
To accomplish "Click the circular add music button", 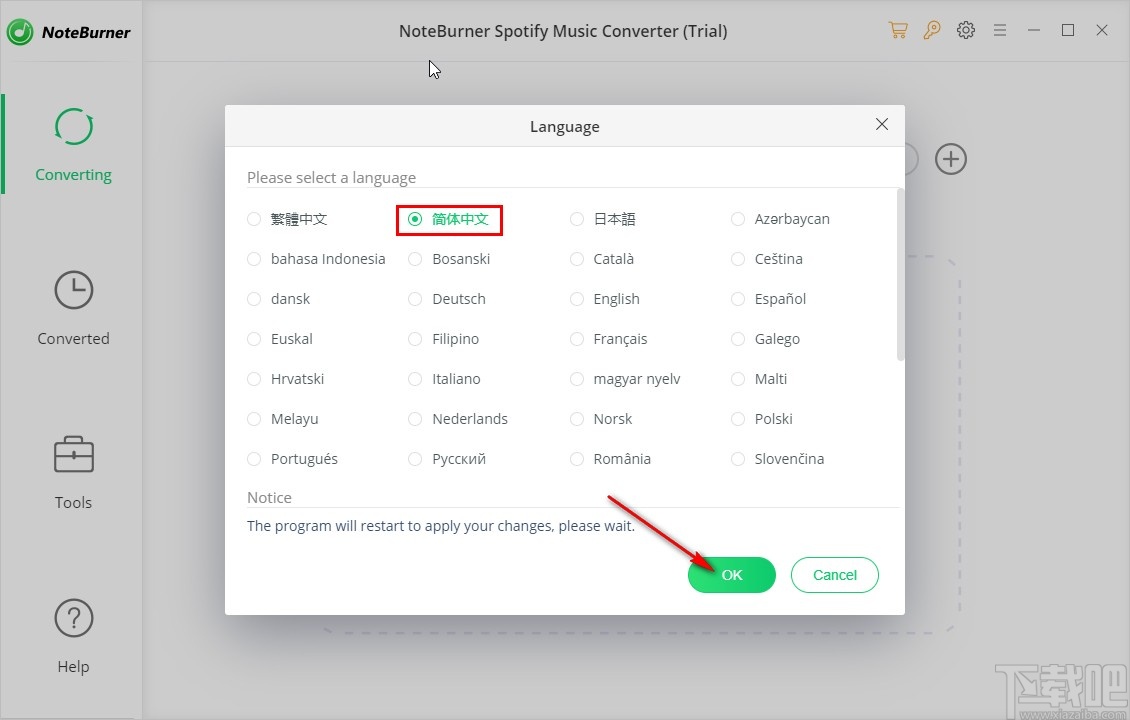I will tap(950, 158).
